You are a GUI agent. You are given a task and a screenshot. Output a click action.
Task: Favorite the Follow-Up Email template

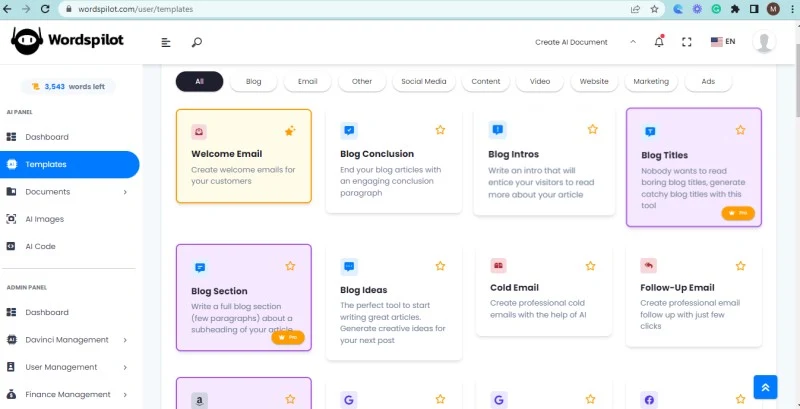[x=741, y=266]
